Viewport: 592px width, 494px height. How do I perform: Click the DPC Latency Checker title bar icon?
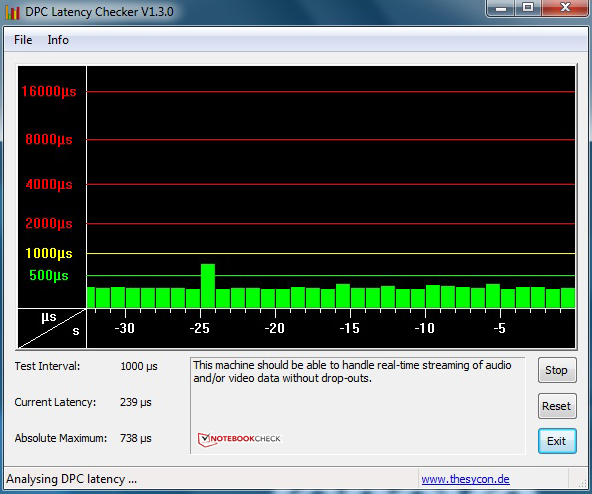[x=12, y=12]
